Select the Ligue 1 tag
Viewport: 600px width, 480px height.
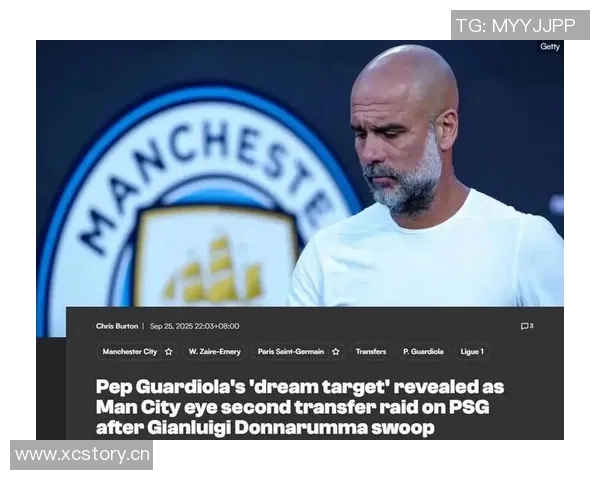[472, 352]
